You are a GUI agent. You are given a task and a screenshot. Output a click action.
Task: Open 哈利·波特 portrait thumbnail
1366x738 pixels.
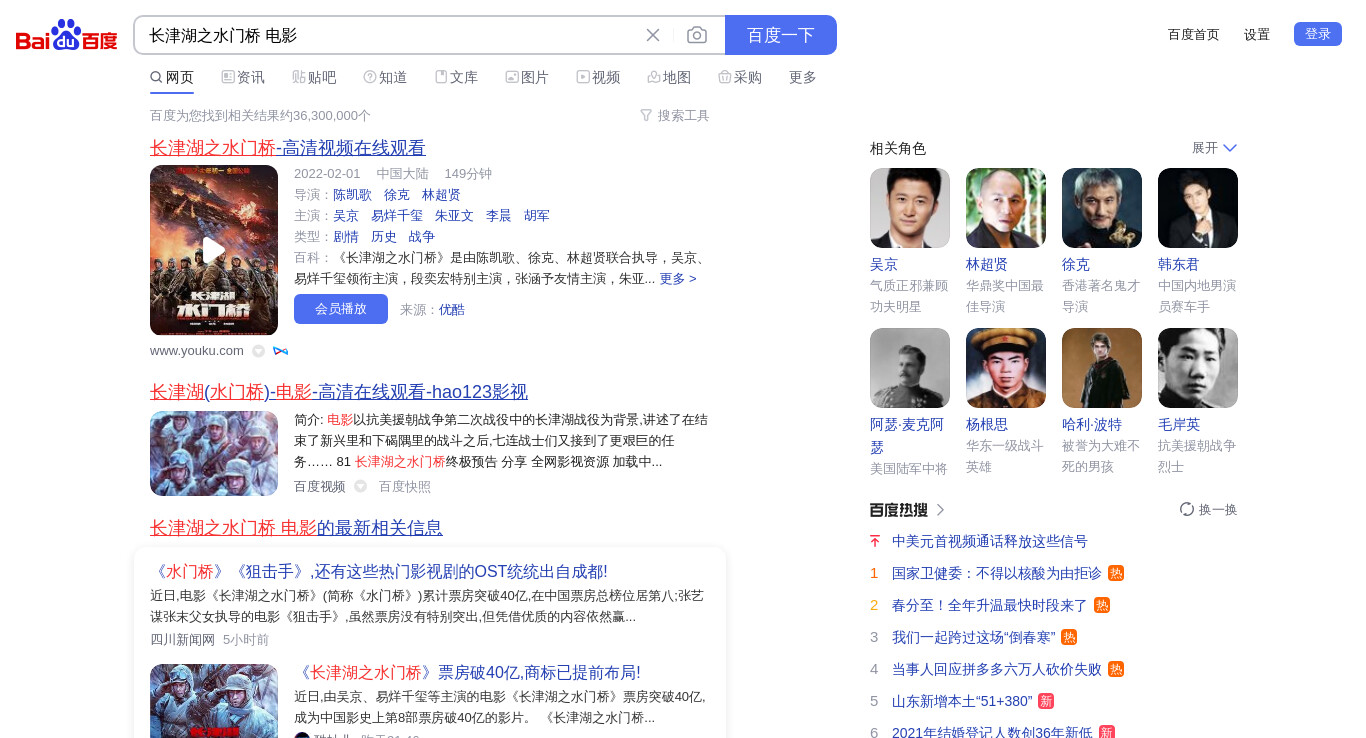point(1102,368)
